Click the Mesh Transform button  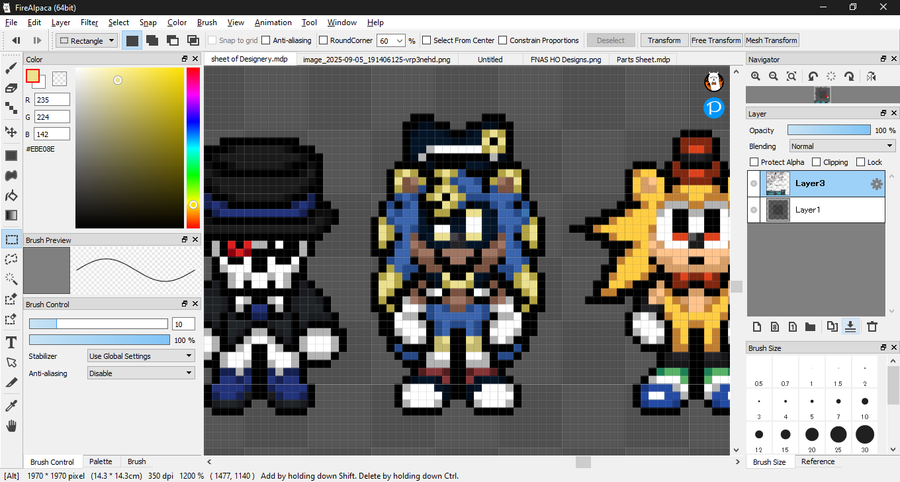click(771, 40)
